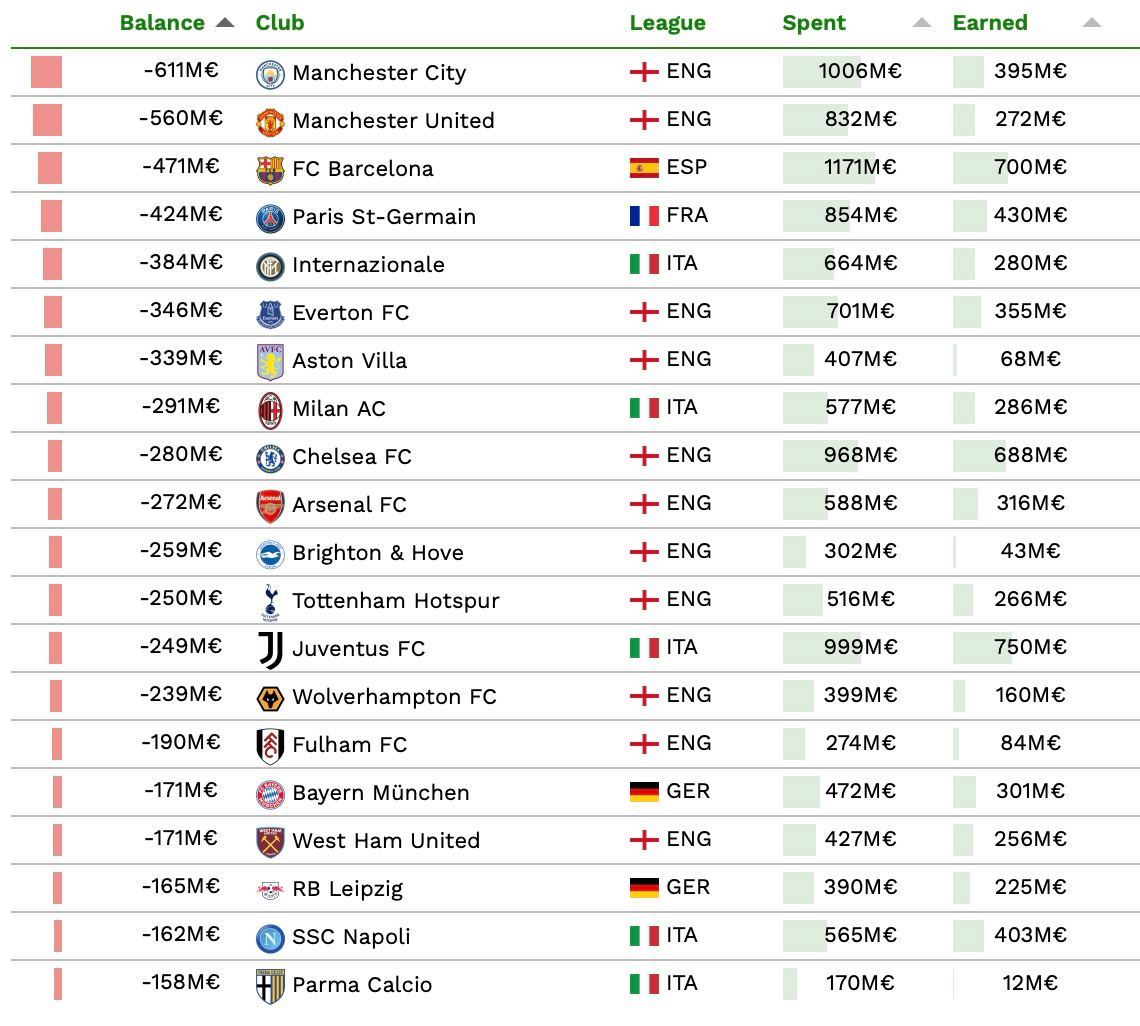Click the Bayern München club crest
This screenshot has height=1026, width=1140.
(270, 794)
